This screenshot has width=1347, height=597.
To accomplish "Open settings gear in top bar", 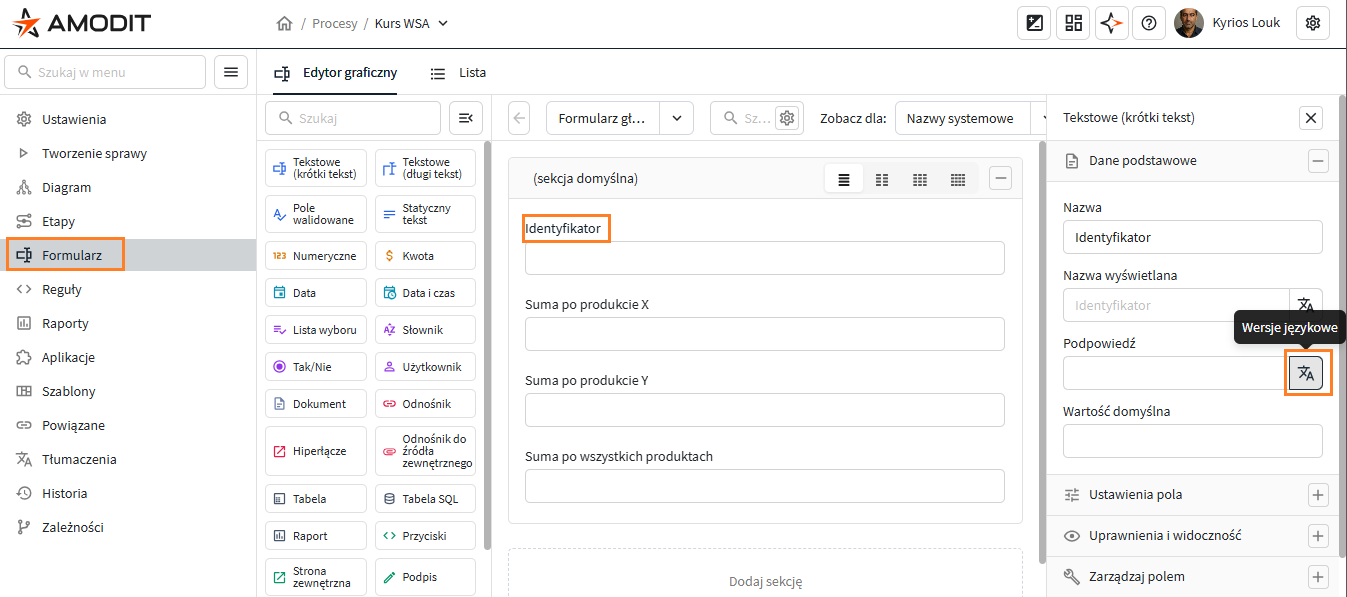I will tap(1312, 23).
